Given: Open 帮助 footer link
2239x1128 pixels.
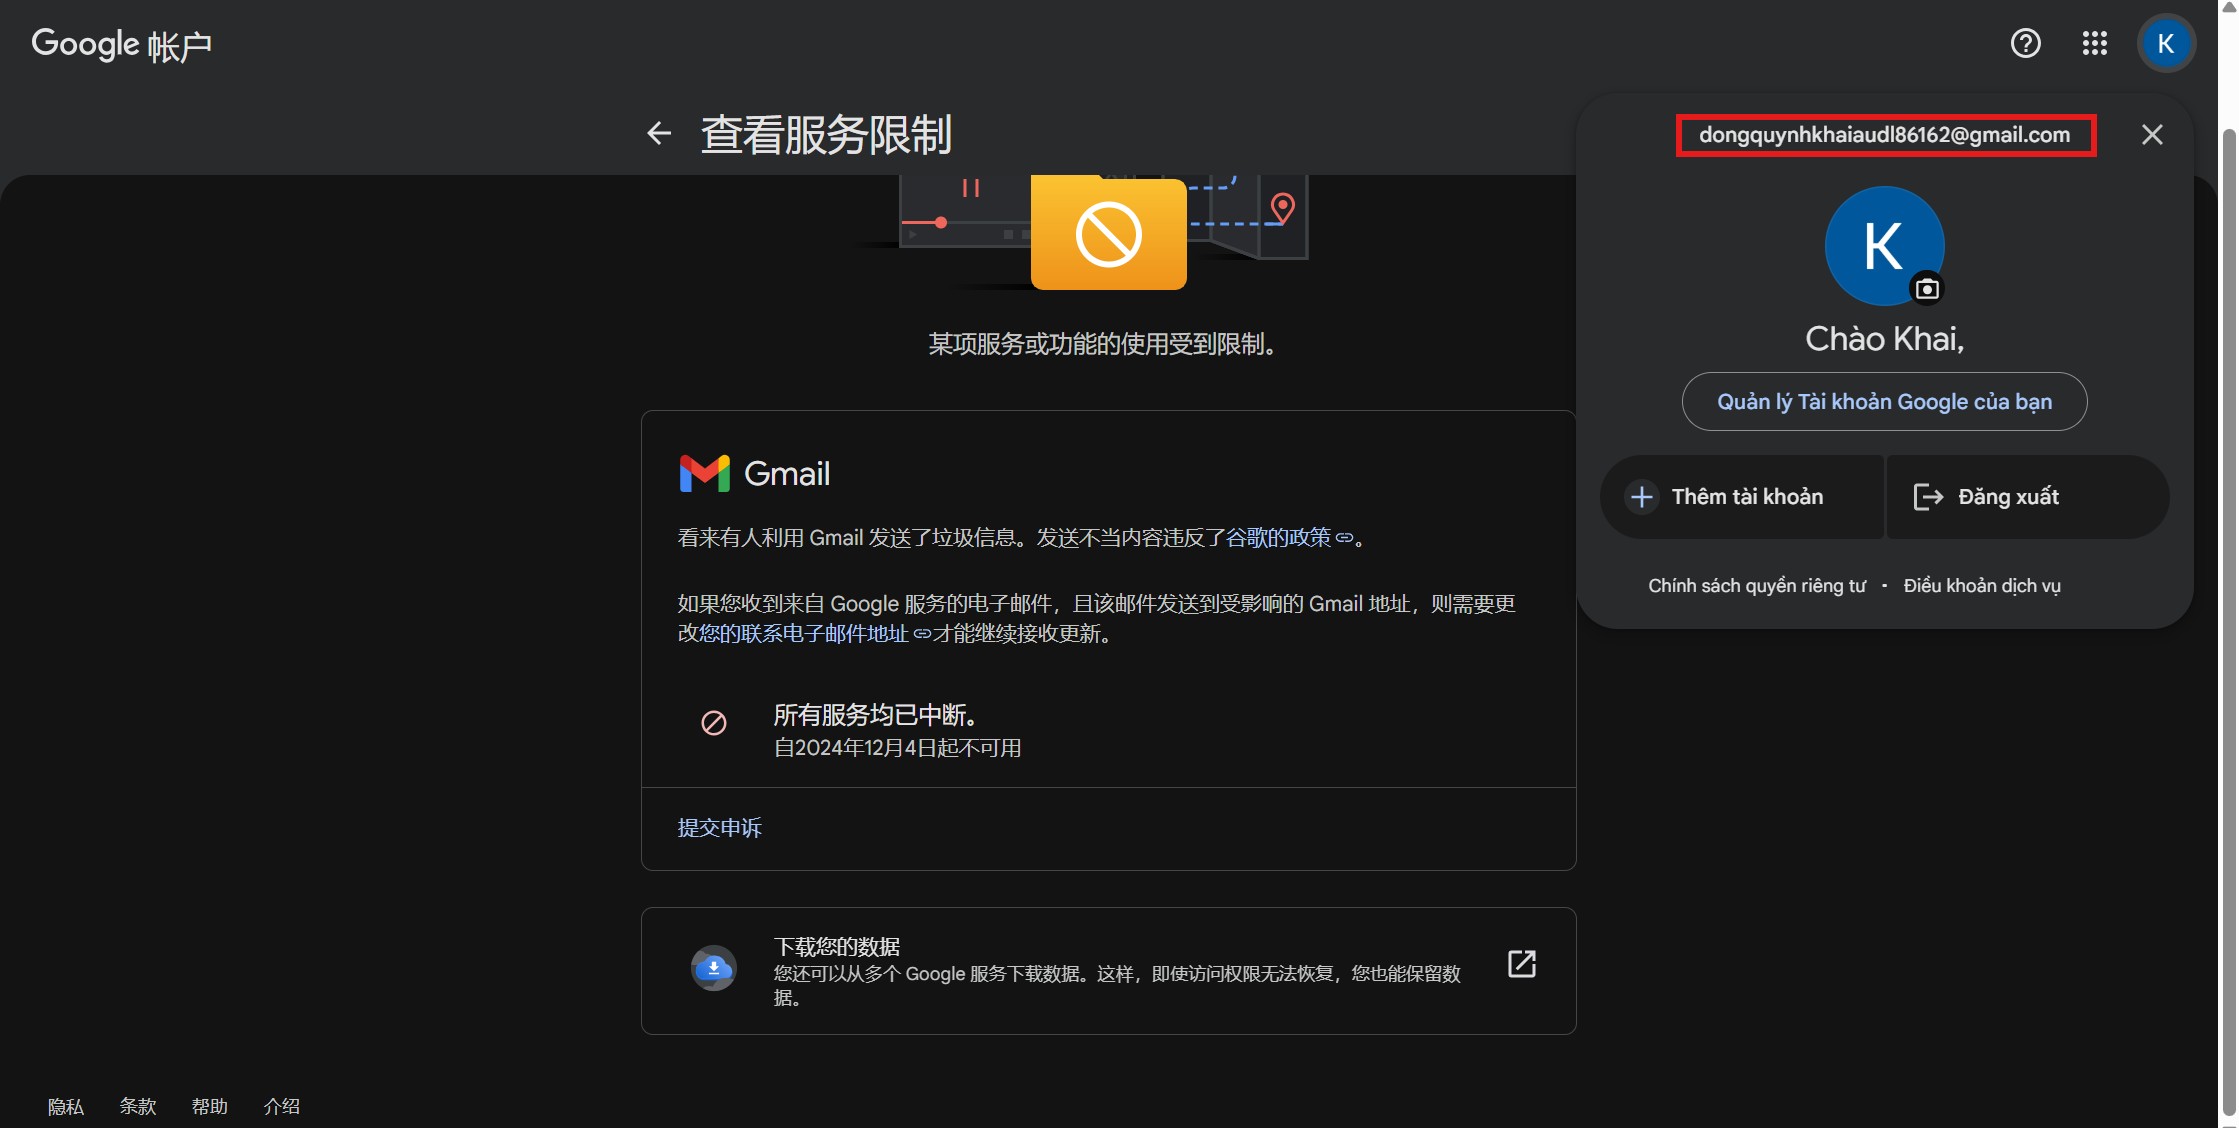Looking at the screenshot, I should [x=210, y=1107].
